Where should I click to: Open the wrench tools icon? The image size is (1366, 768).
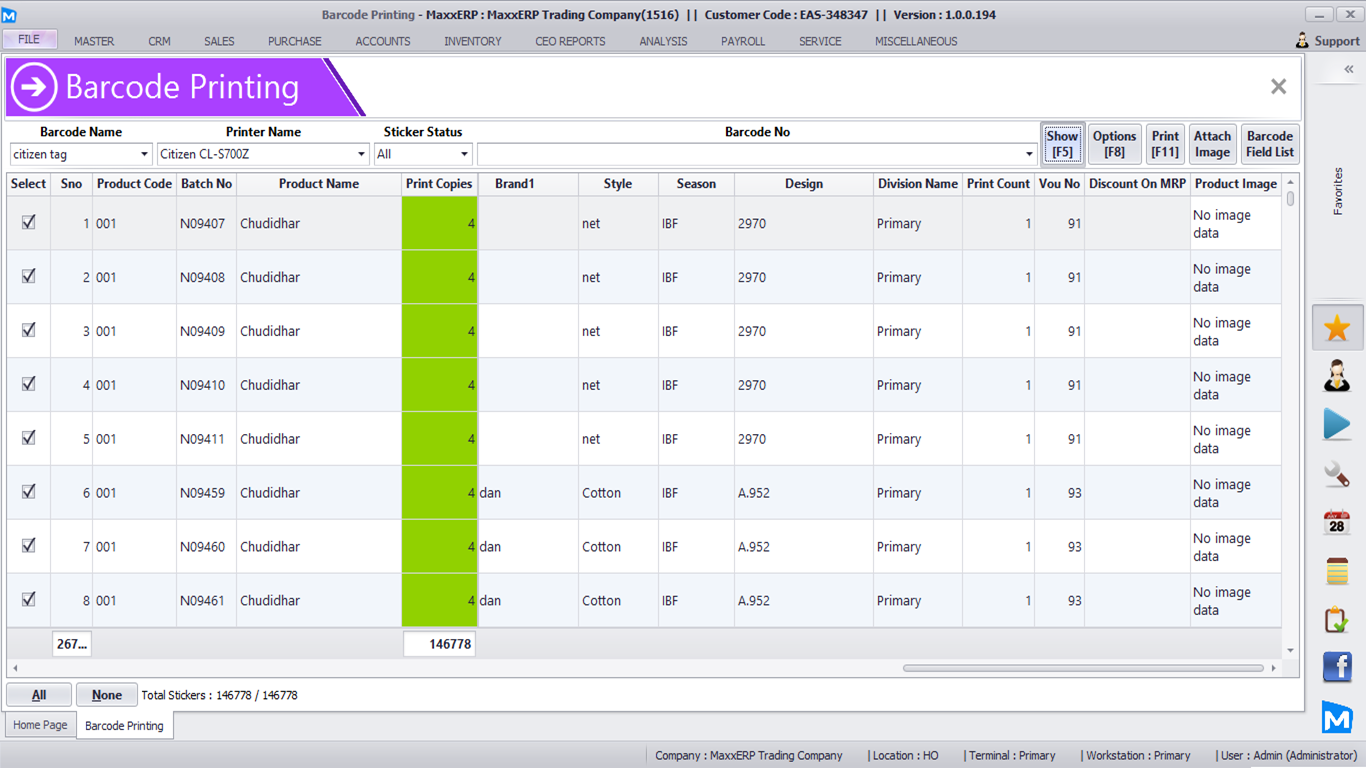tap(1337, 473)
